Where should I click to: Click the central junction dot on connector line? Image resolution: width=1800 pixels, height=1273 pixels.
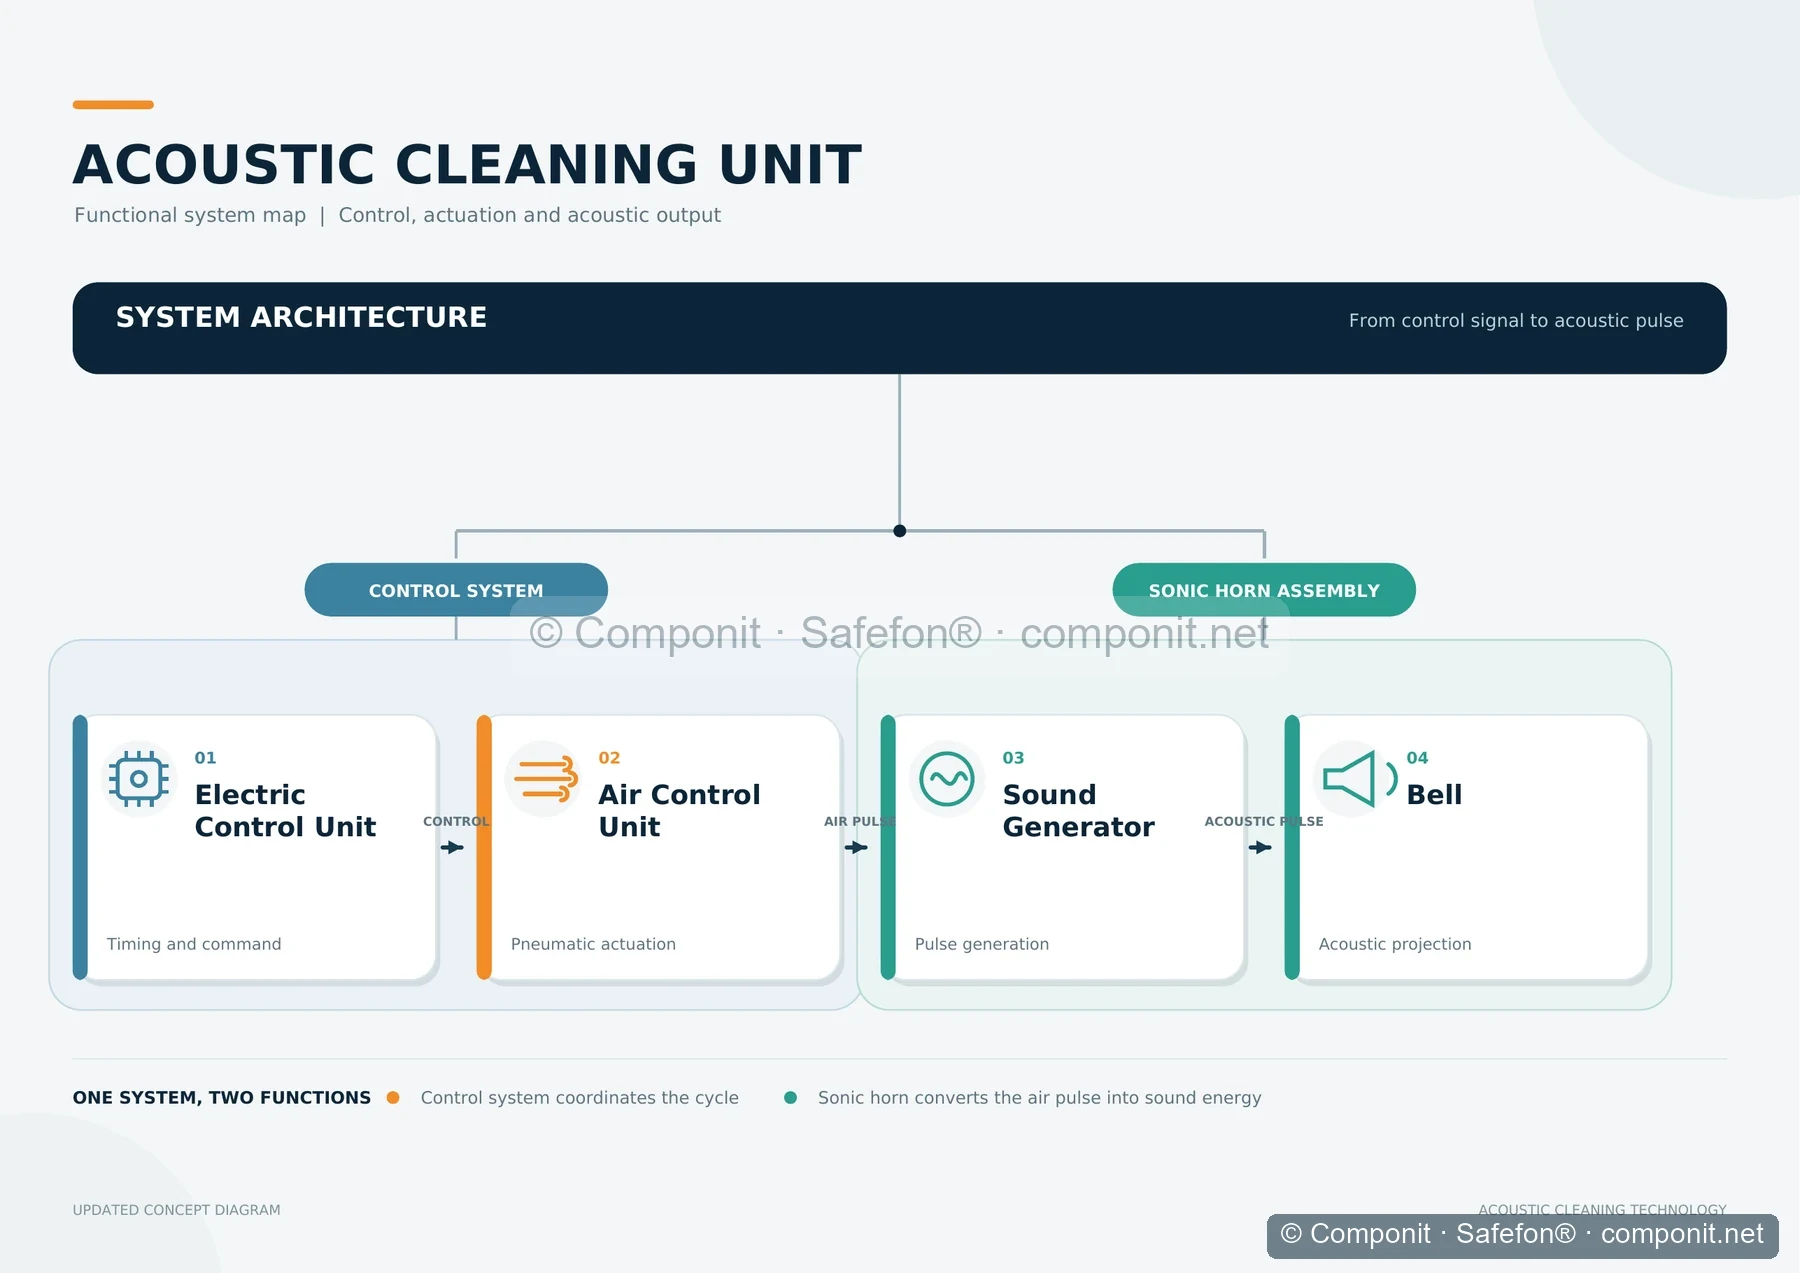[900, 531]
